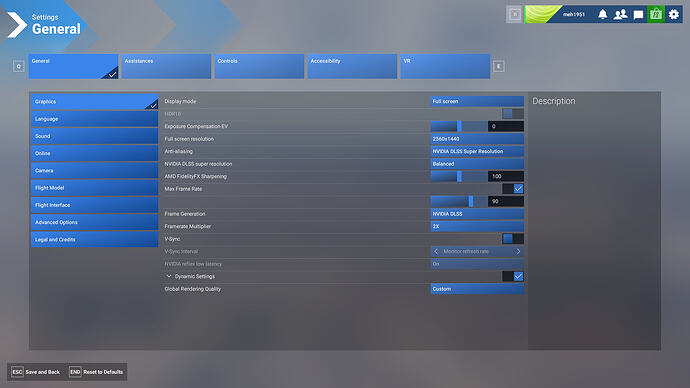Open the Display mode Full screen dropdown
The height and width of the screenshot is (388, 690).
pyautogui.click(x=477, y=101)
